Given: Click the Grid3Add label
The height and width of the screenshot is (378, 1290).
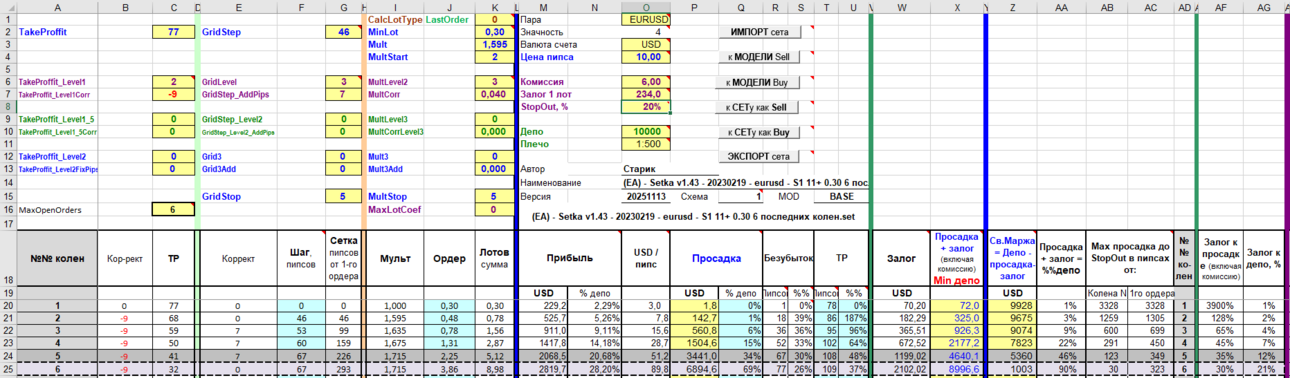Looking at the screenshot, I should (219, 169).
